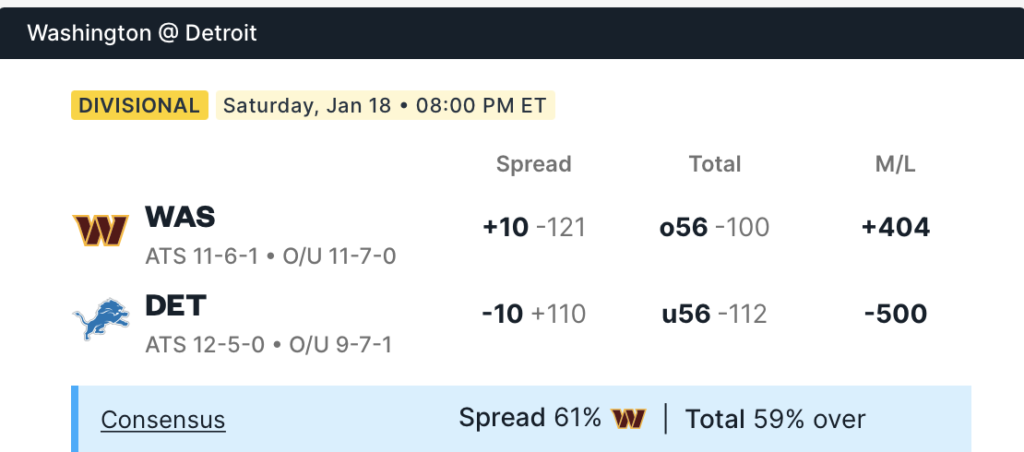Click the Washington @ Detroit header title

pyautogui.click(x=142, y=33)
